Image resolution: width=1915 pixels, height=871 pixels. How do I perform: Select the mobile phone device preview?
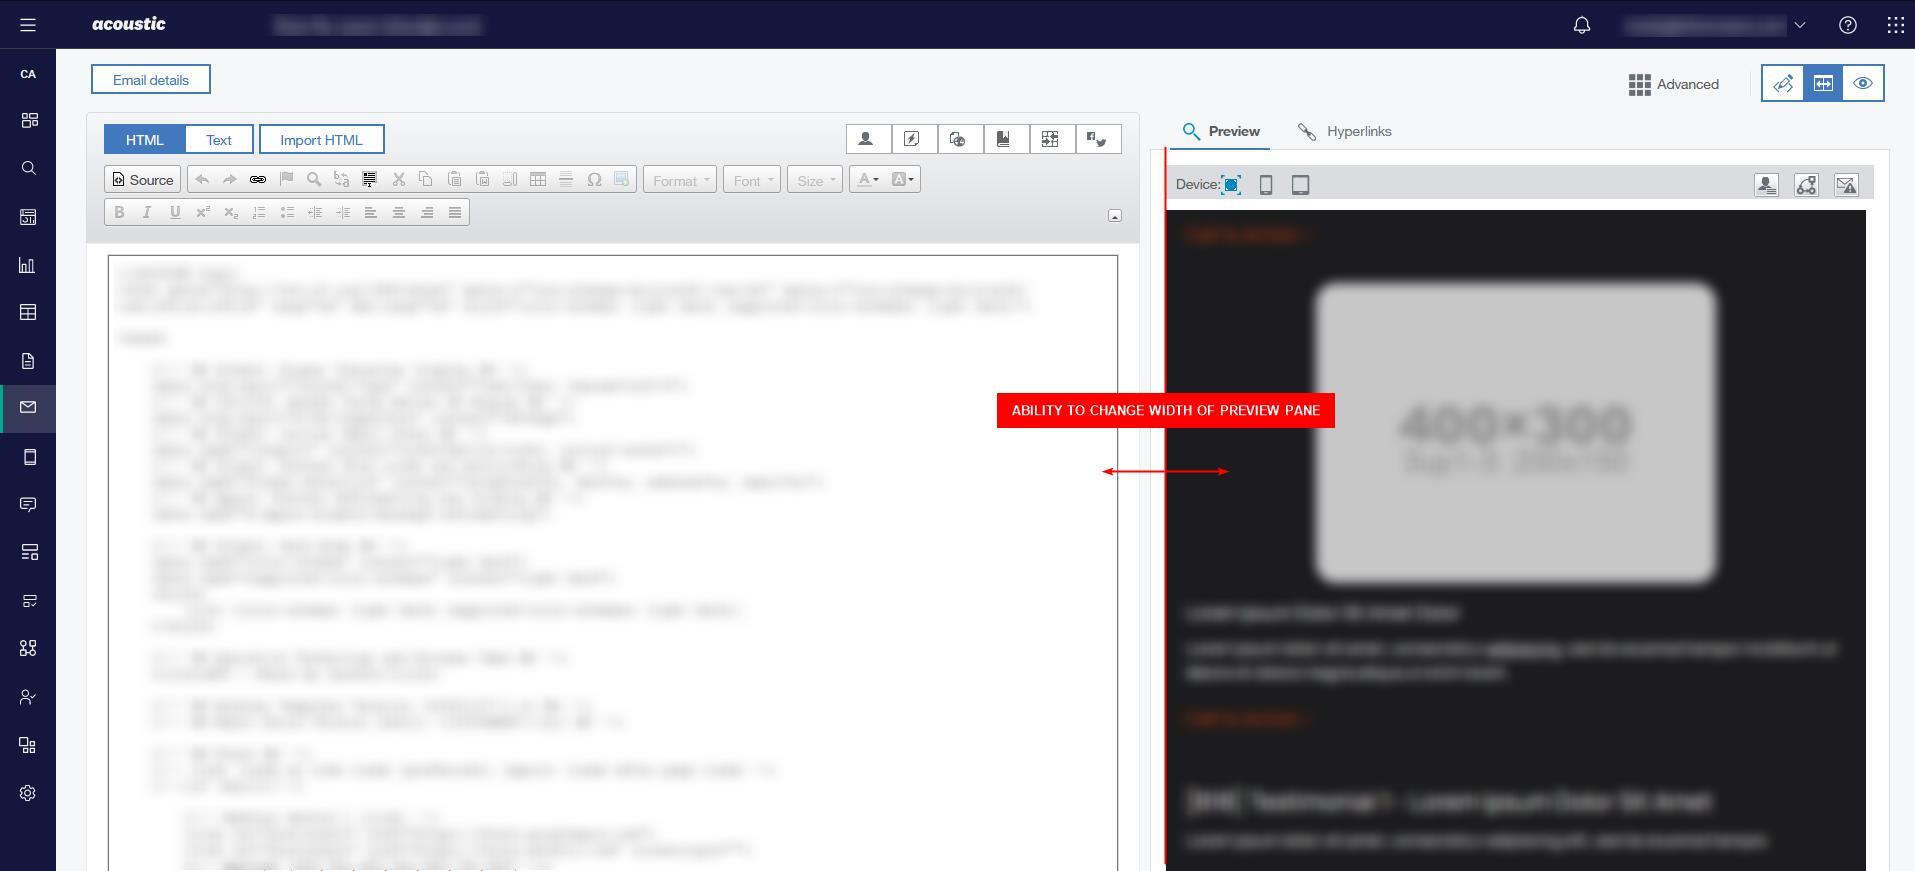point(1265,185)
